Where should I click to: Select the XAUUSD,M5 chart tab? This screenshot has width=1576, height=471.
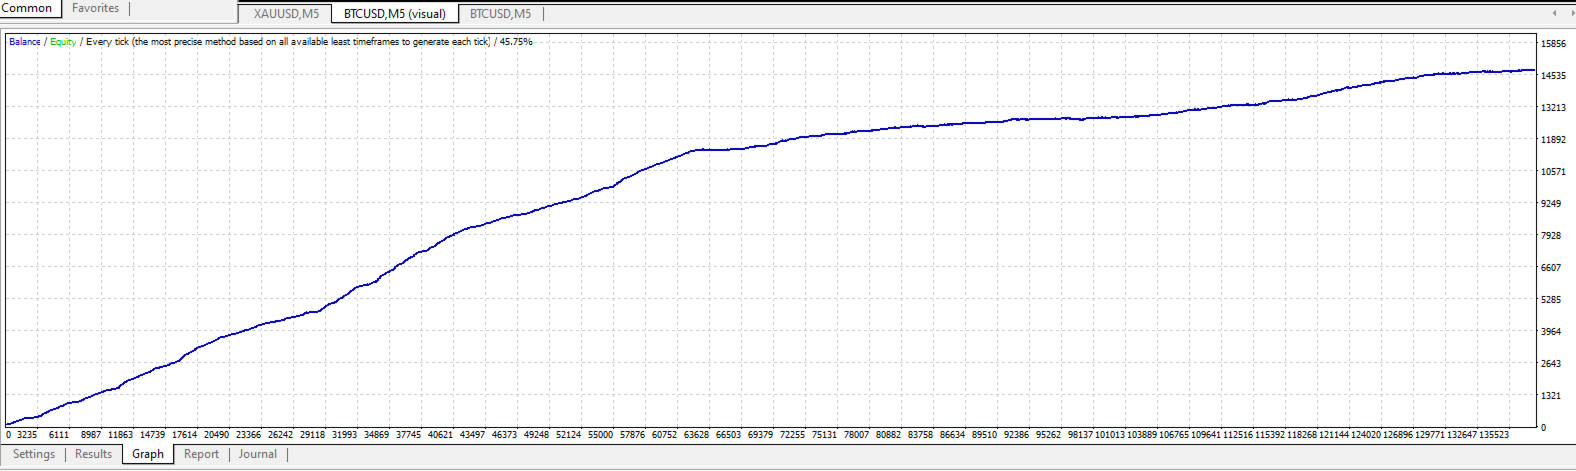click(286, 14)
